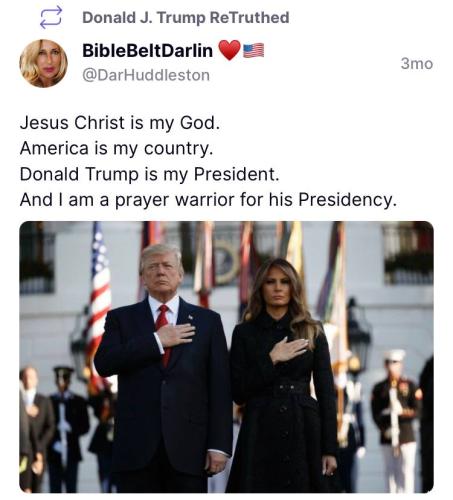Open BibleBeltDarlin's profile avatar
Screen dimensions: 453x500
pyautogui.click(x=44, y=63)
